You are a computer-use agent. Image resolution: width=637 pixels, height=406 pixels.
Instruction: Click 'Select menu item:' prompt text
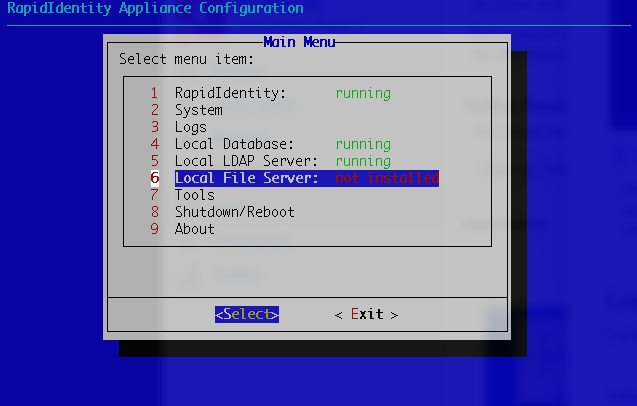[x=186, y=59]
